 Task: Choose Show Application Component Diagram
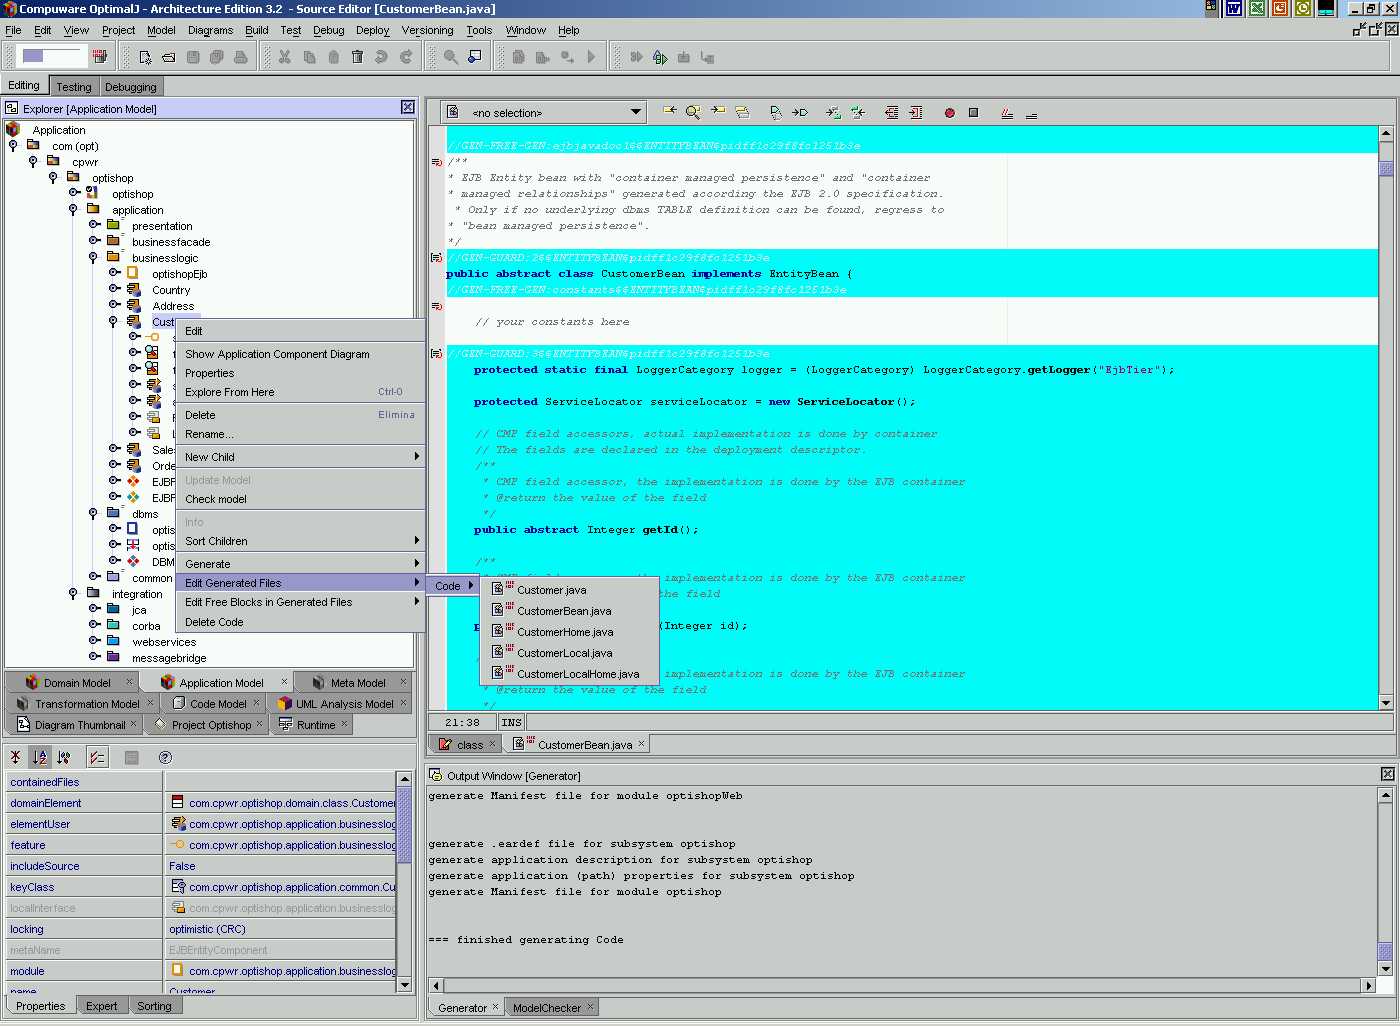[x=300, y=354]
